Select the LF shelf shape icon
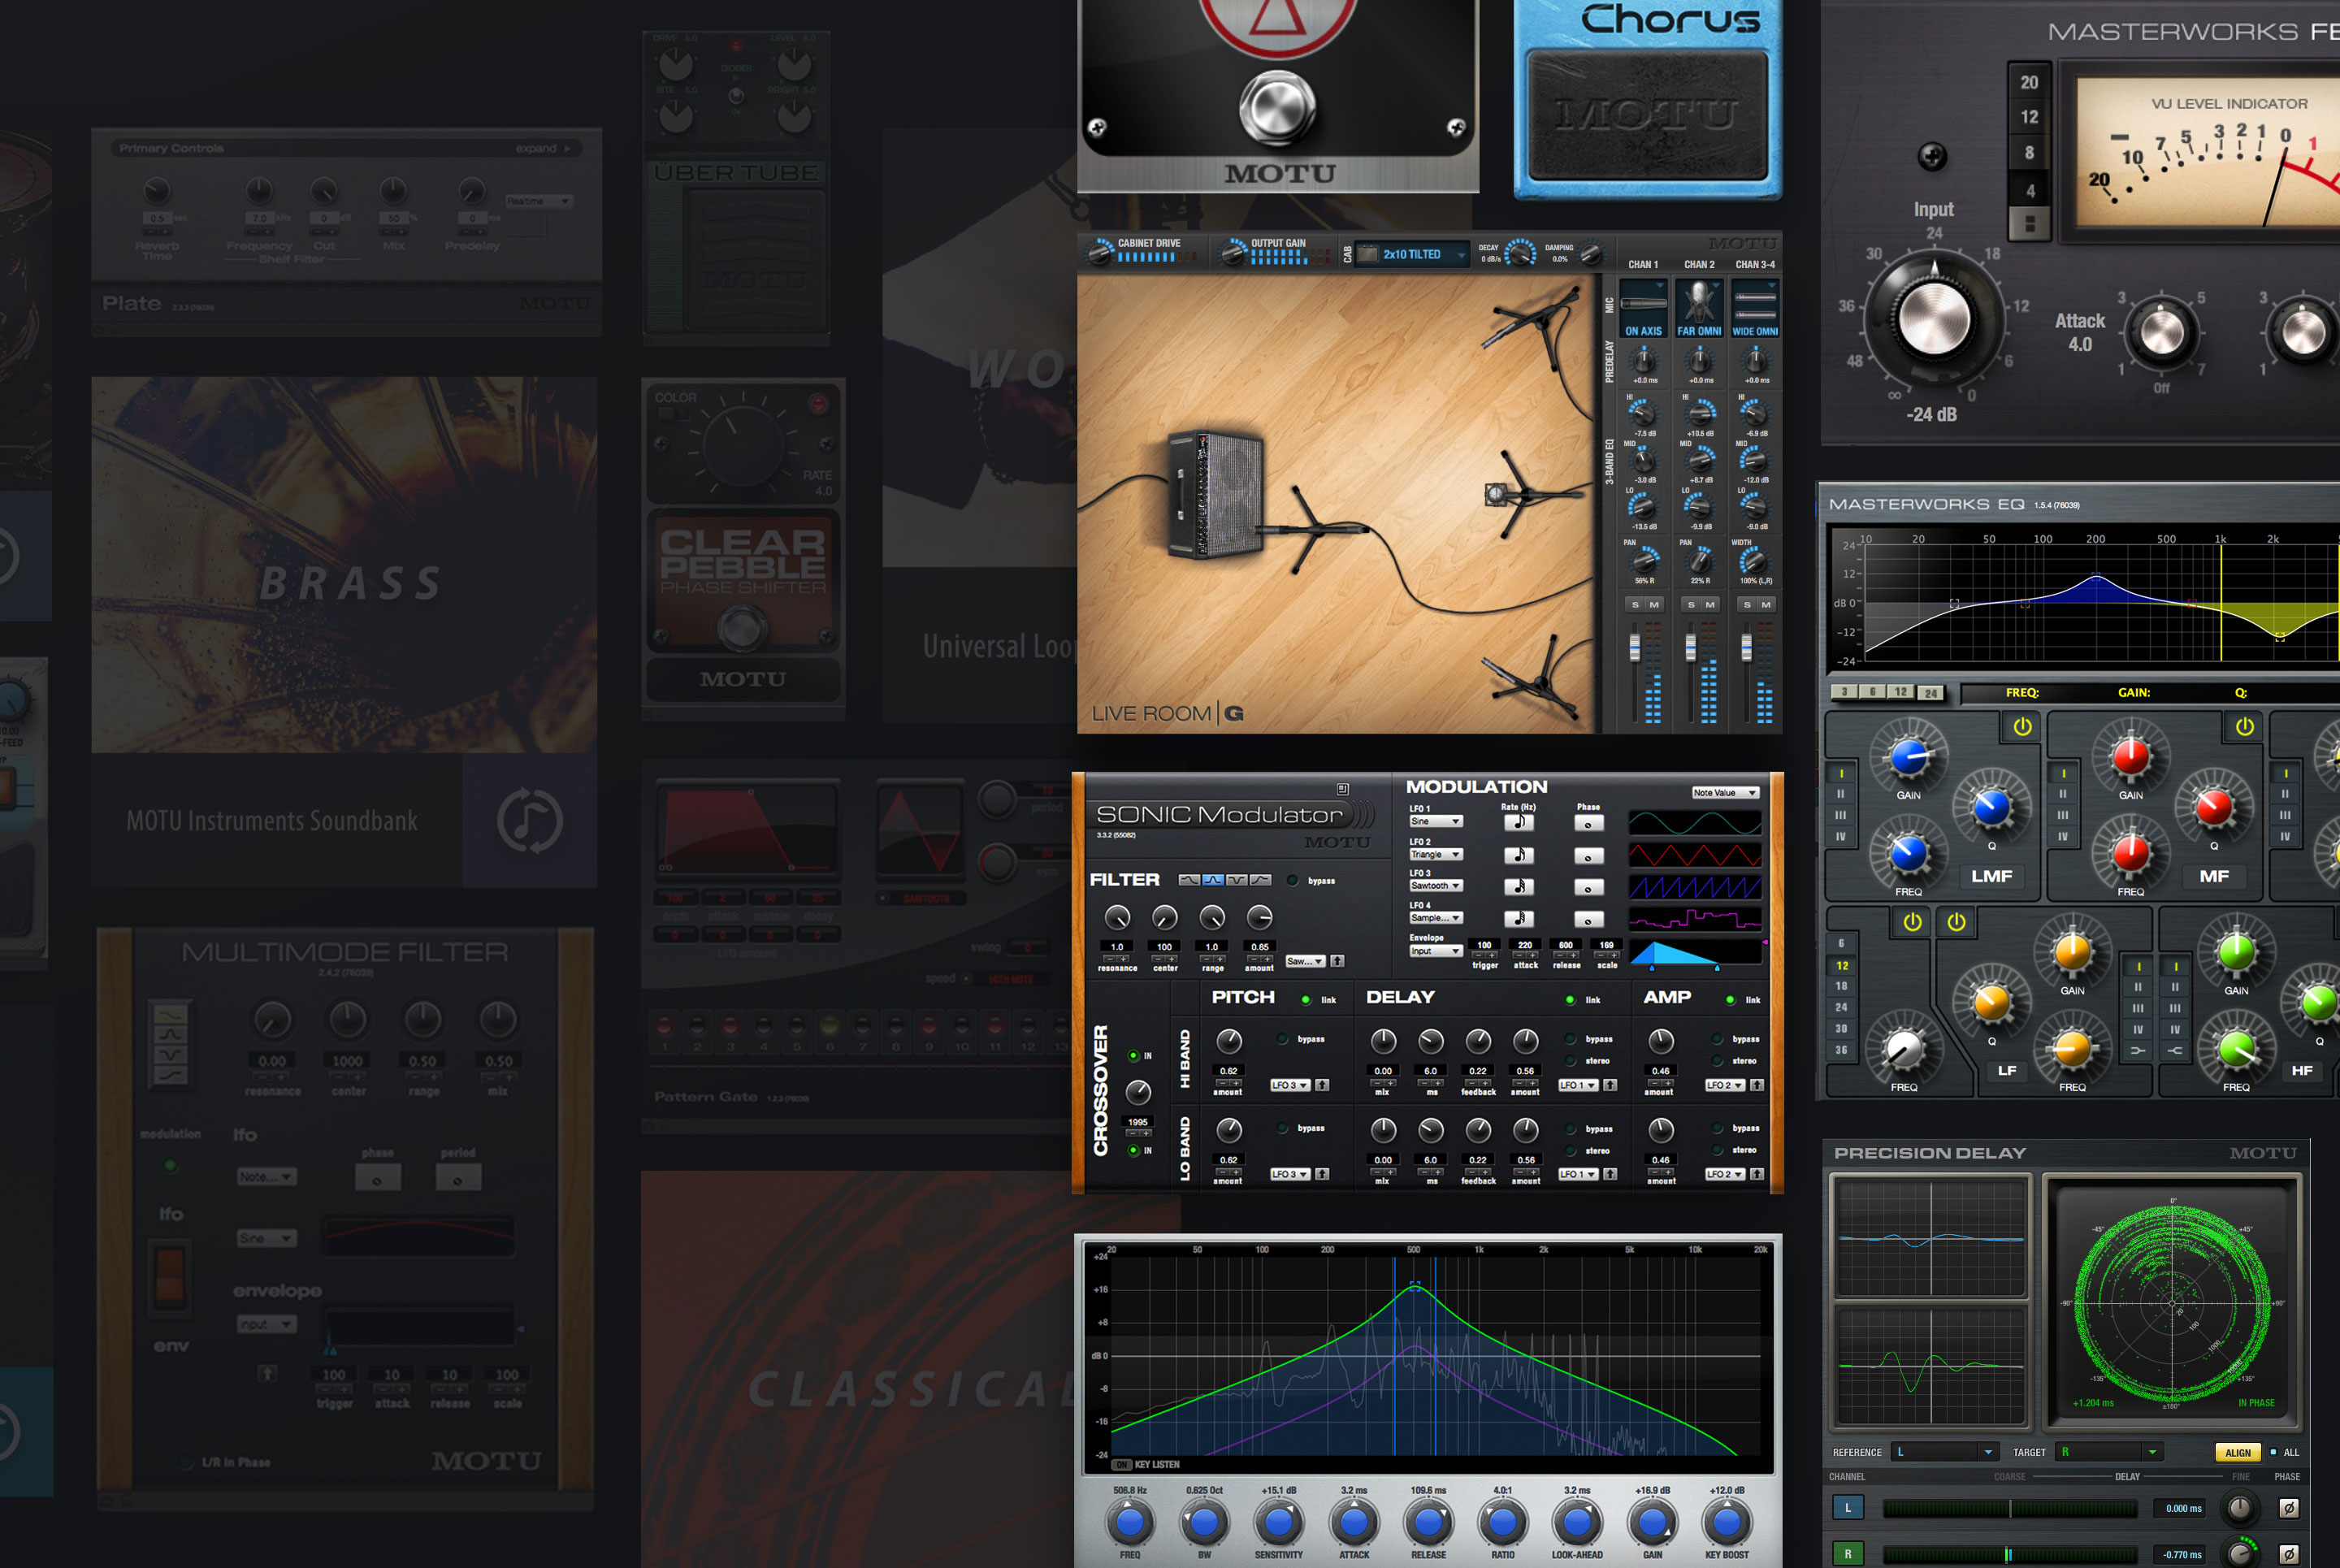 [x=2138, y=1051]
